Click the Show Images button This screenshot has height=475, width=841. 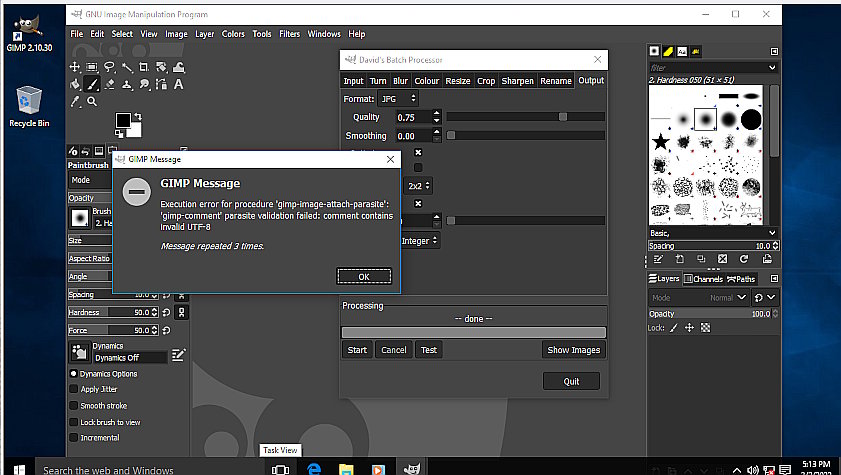[573, 350]
